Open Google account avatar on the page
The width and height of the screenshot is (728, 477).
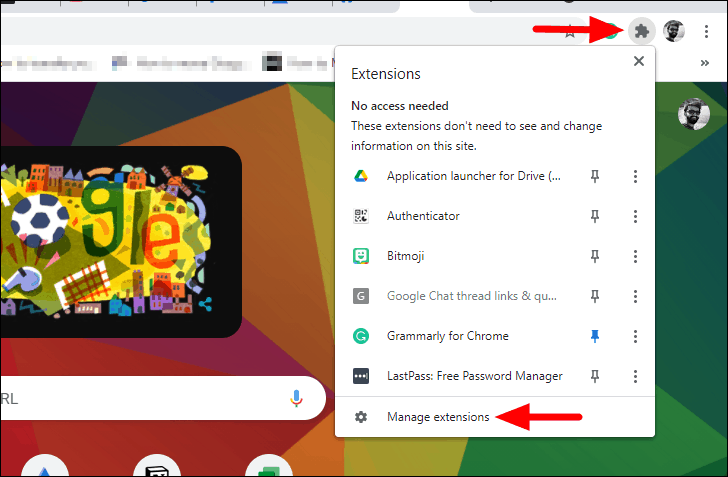694,114
